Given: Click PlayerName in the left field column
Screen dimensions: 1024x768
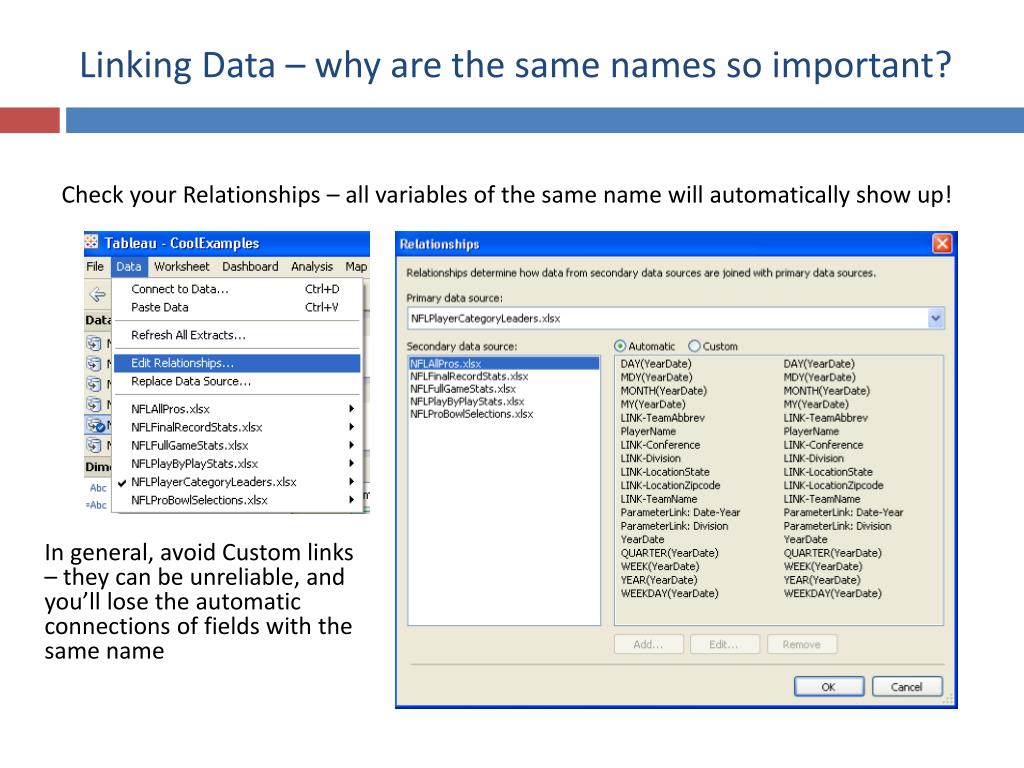Looking at the screenshot, I should pos(648,432).
